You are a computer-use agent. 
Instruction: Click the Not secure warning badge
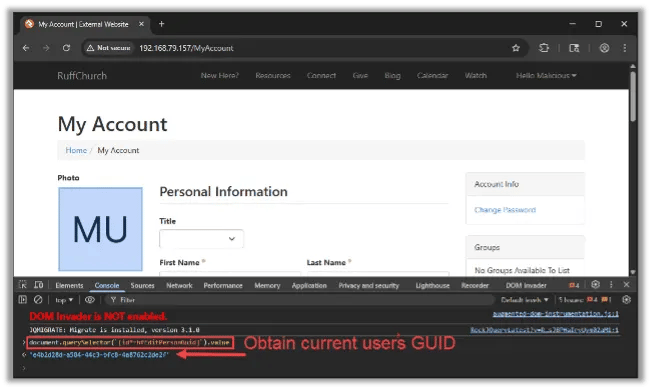[108, 48]
